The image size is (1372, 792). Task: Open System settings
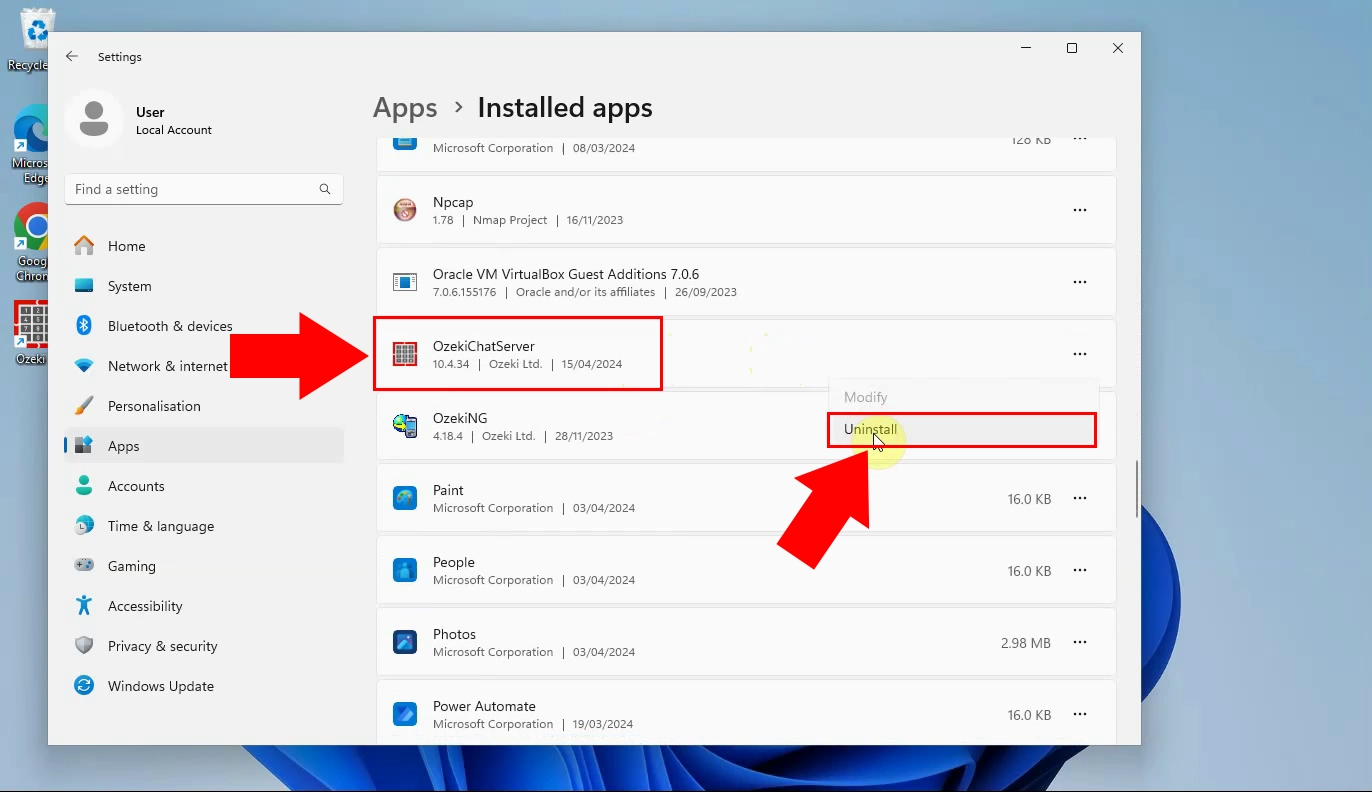pos(204,286)
